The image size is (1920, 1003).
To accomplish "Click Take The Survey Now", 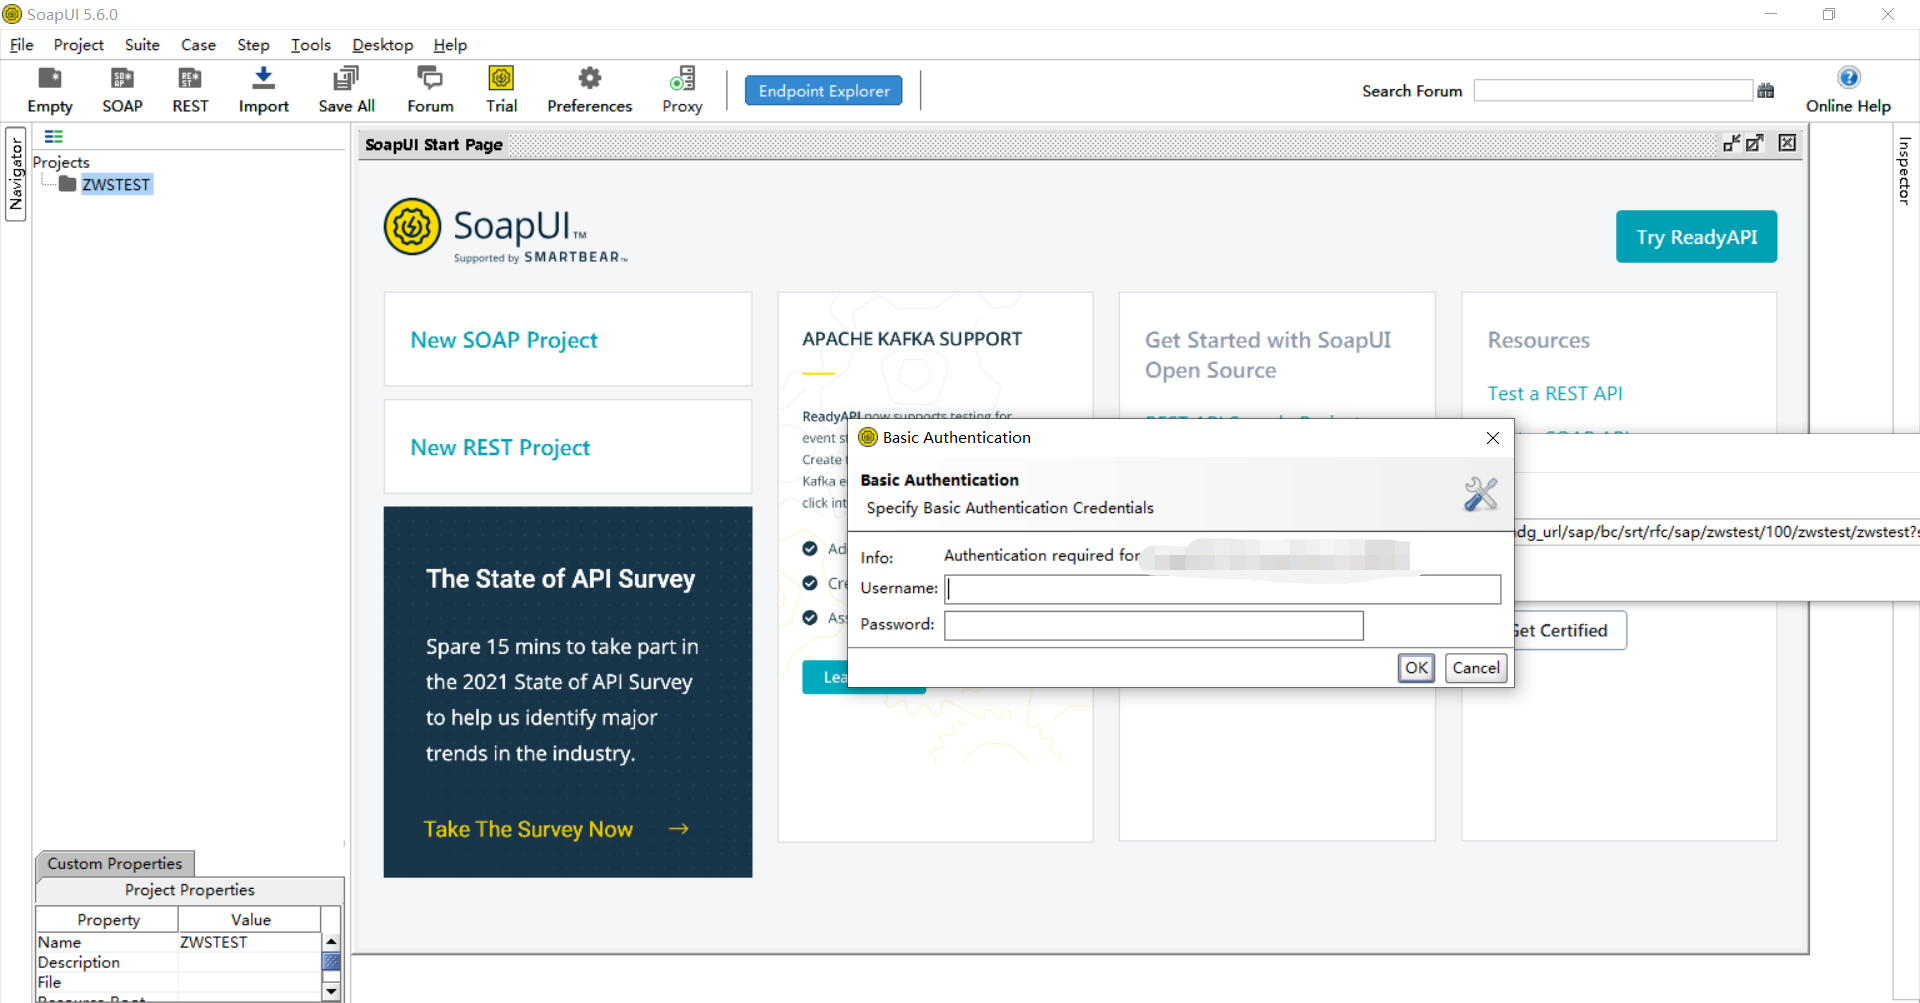I will tap(529, 828).
